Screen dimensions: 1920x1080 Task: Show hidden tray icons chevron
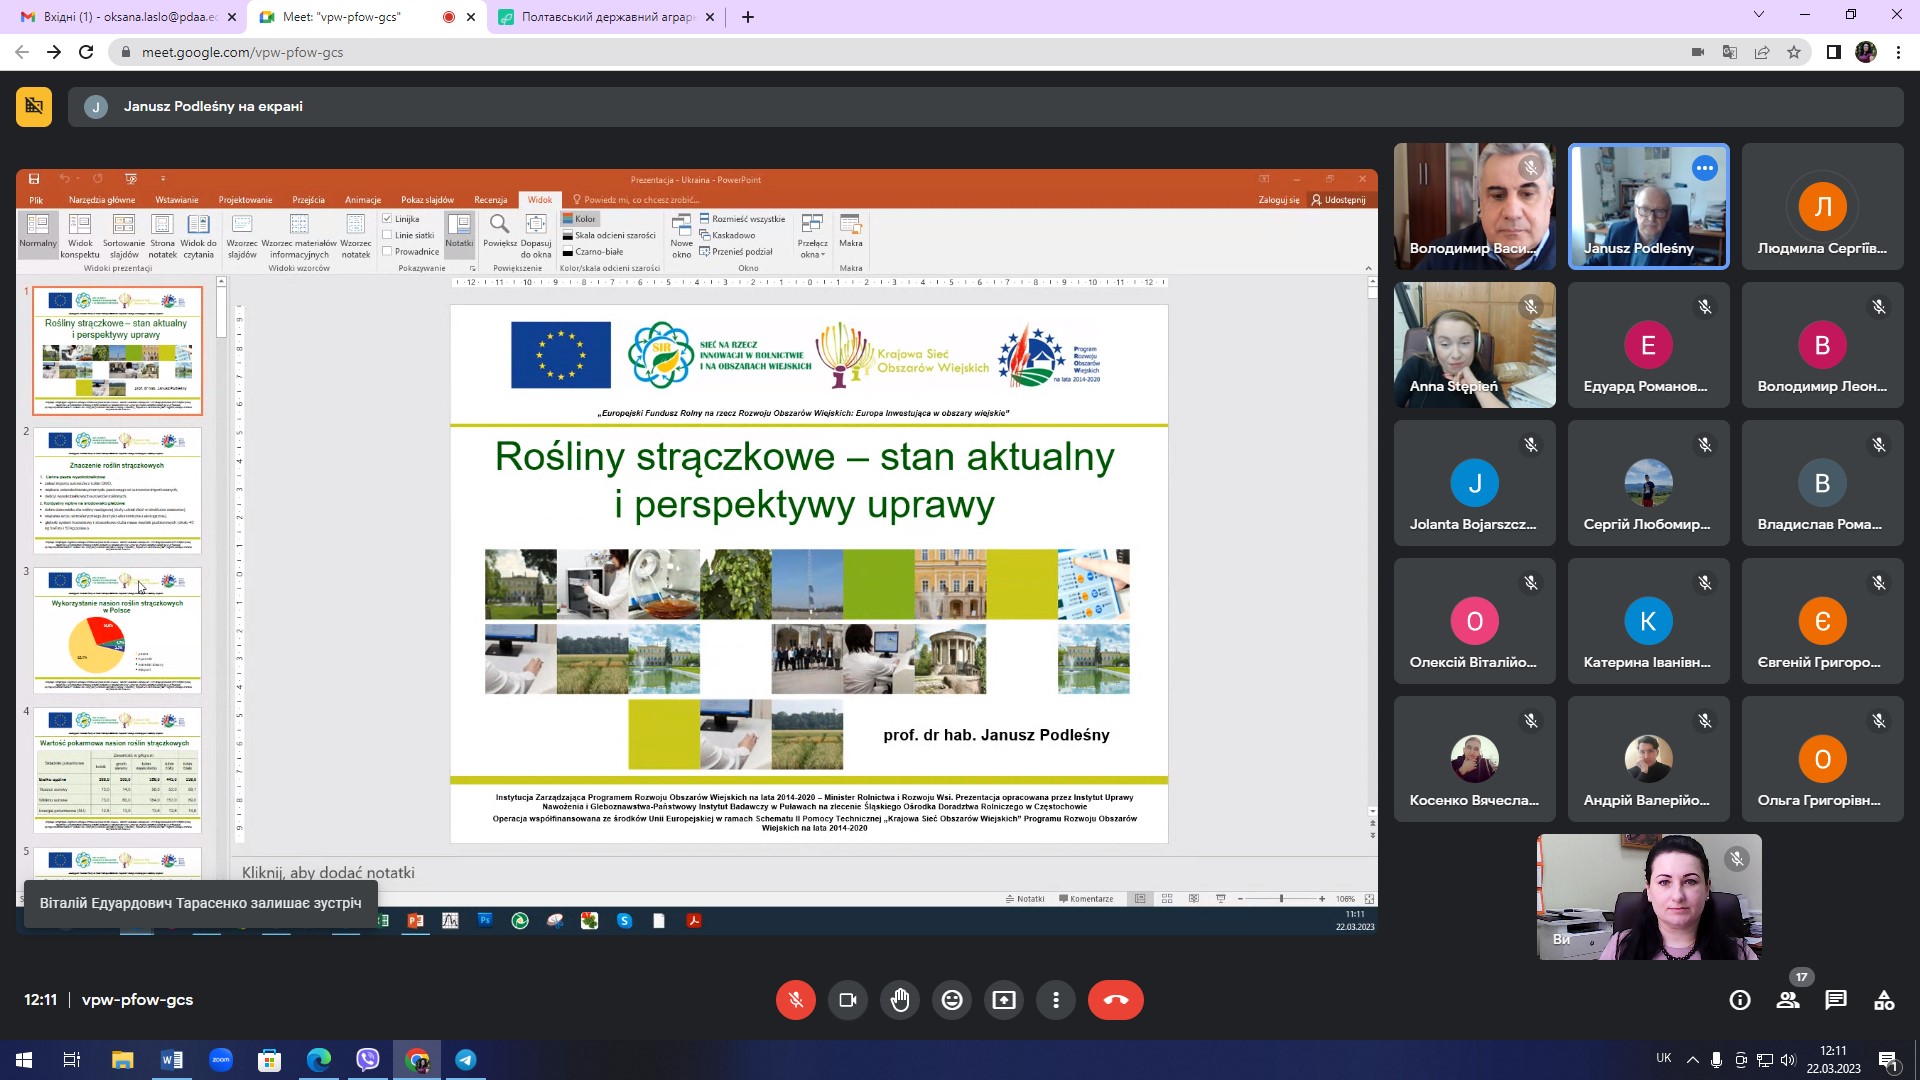click(1692, 1060)
